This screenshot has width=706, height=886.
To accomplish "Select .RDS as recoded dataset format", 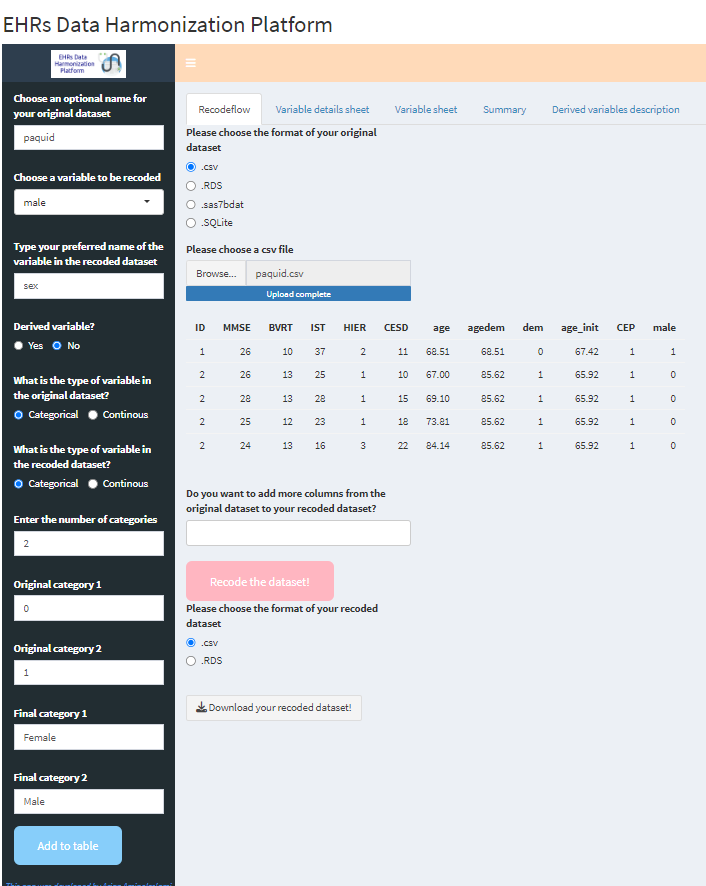I will [191, 661].
